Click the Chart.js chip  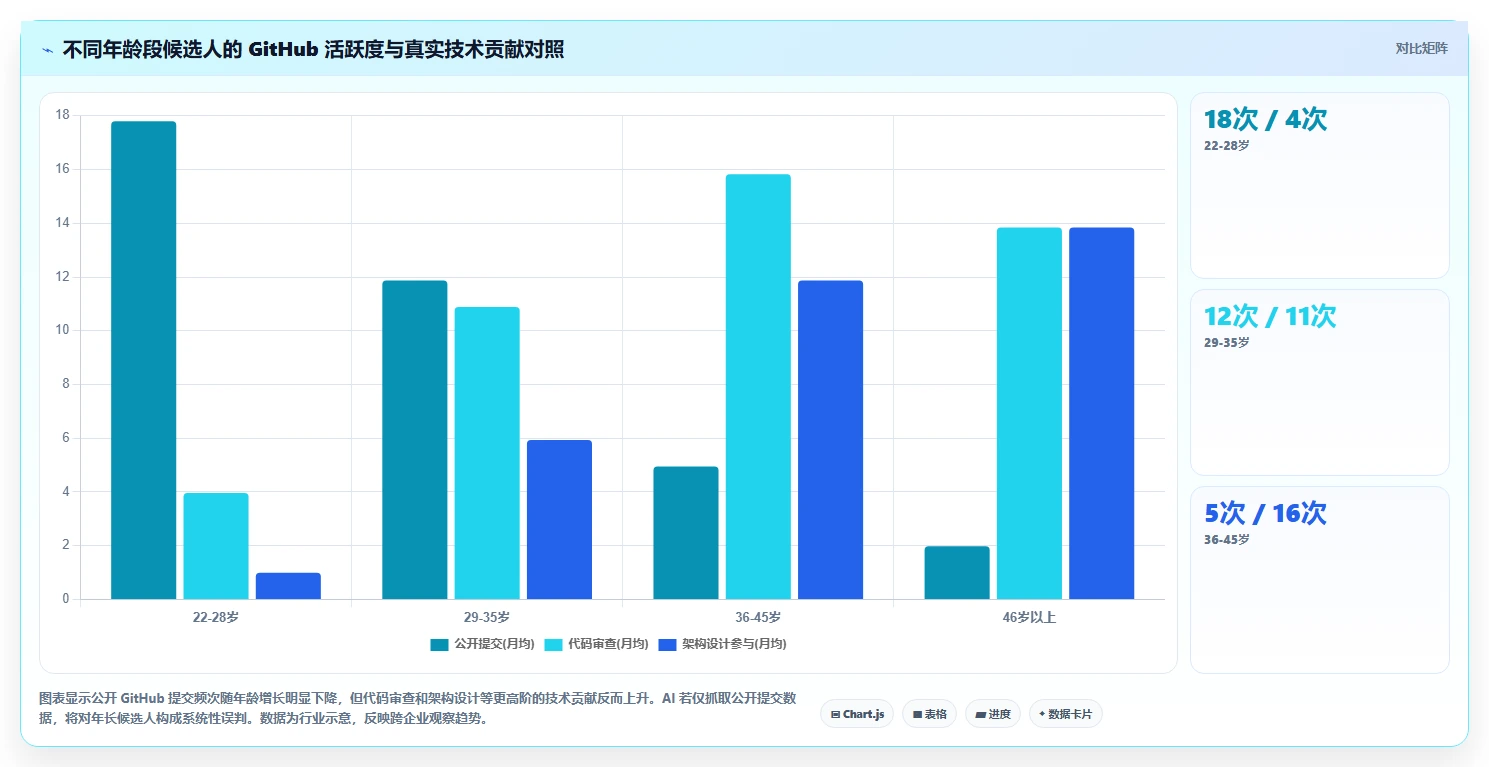pyautogui.click(x=857, y=714)
